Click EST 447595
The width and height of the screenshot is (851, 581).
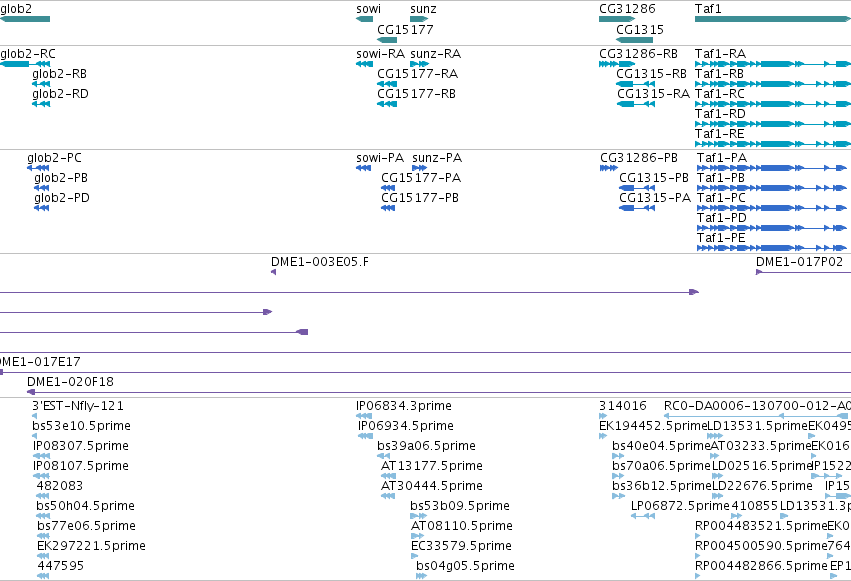pos(43,576)
